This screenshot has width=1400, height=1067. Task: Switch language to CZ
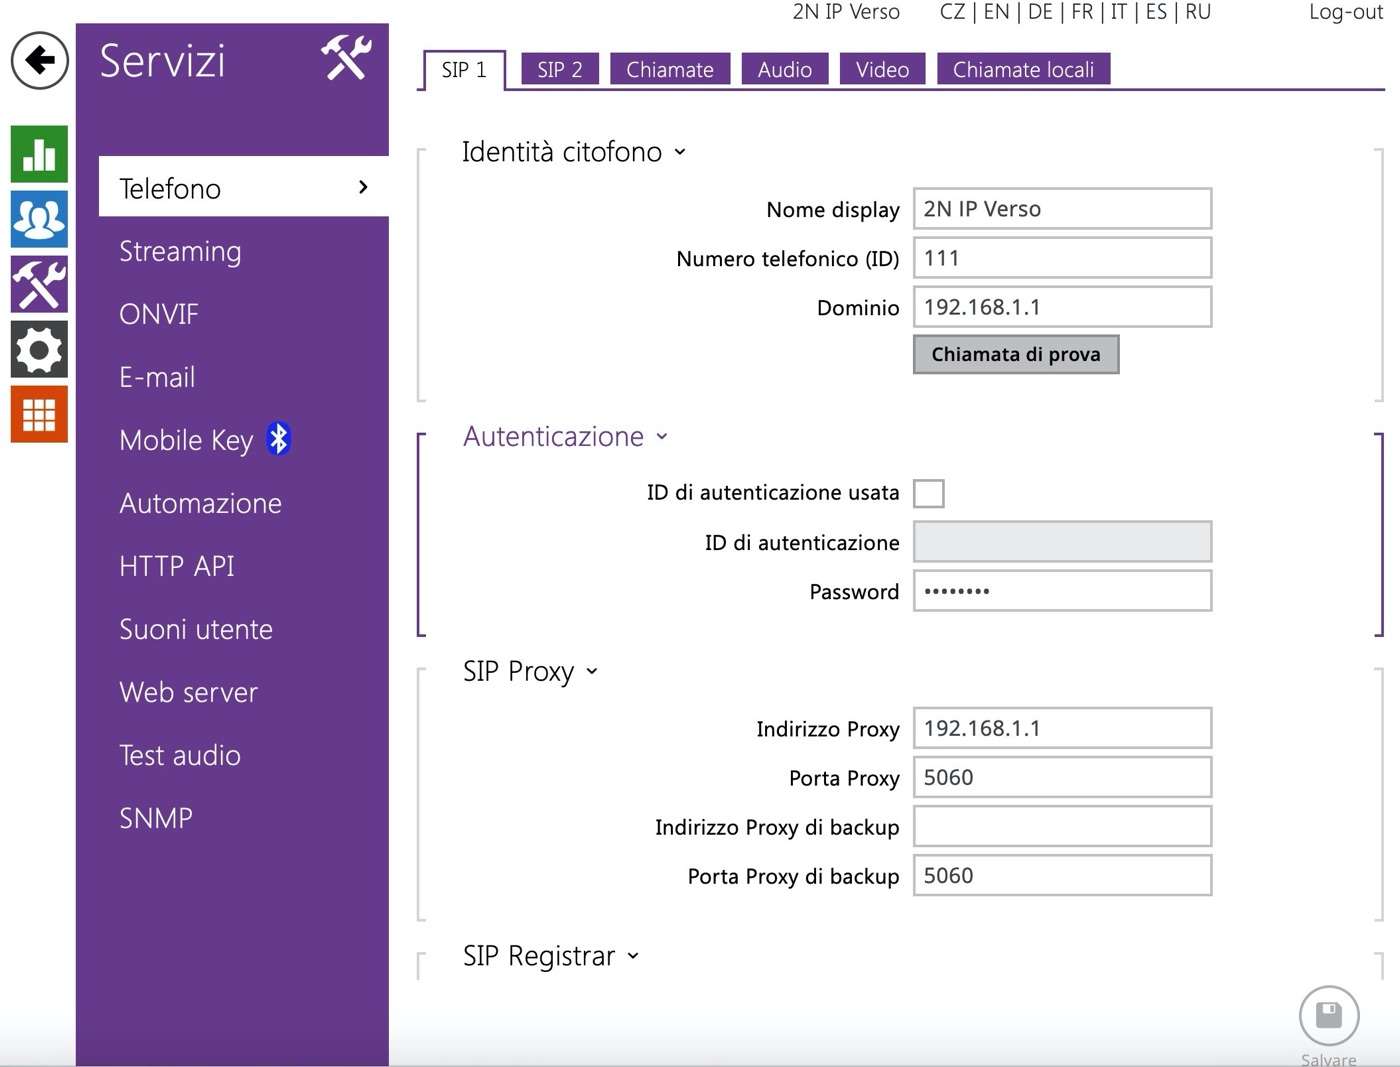[x=953, y=12]
